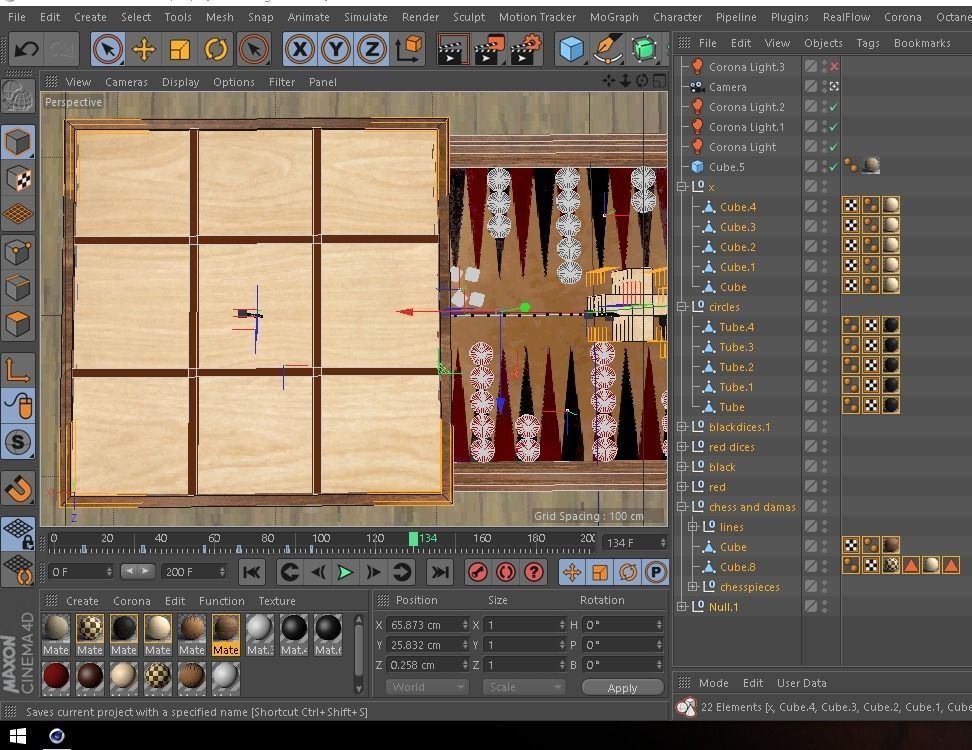The image size is (972, 750).
Task: Click the green Subdivision Surface generator icon
Action: tap(644, 49)
